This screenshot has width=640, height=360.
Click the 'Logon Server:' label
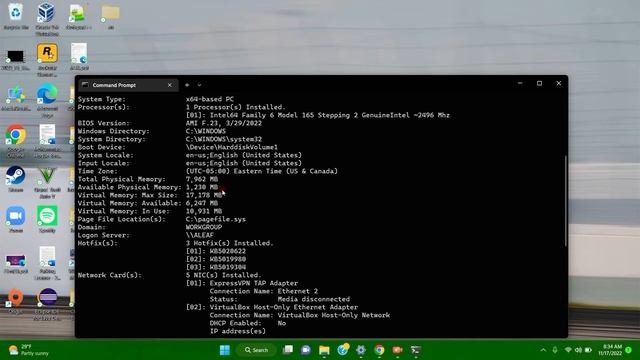[x=104, y=235]
